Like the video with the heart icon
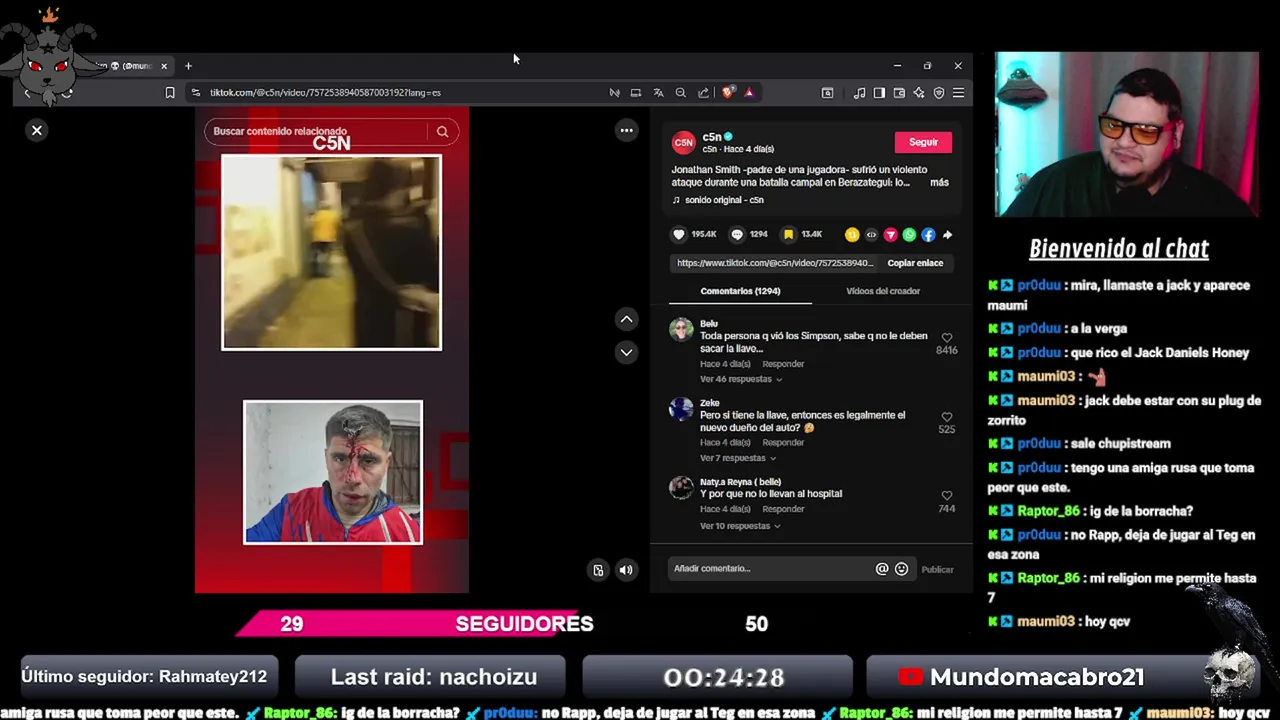This screenshot has height=720, width=1280. pos(679,234)
